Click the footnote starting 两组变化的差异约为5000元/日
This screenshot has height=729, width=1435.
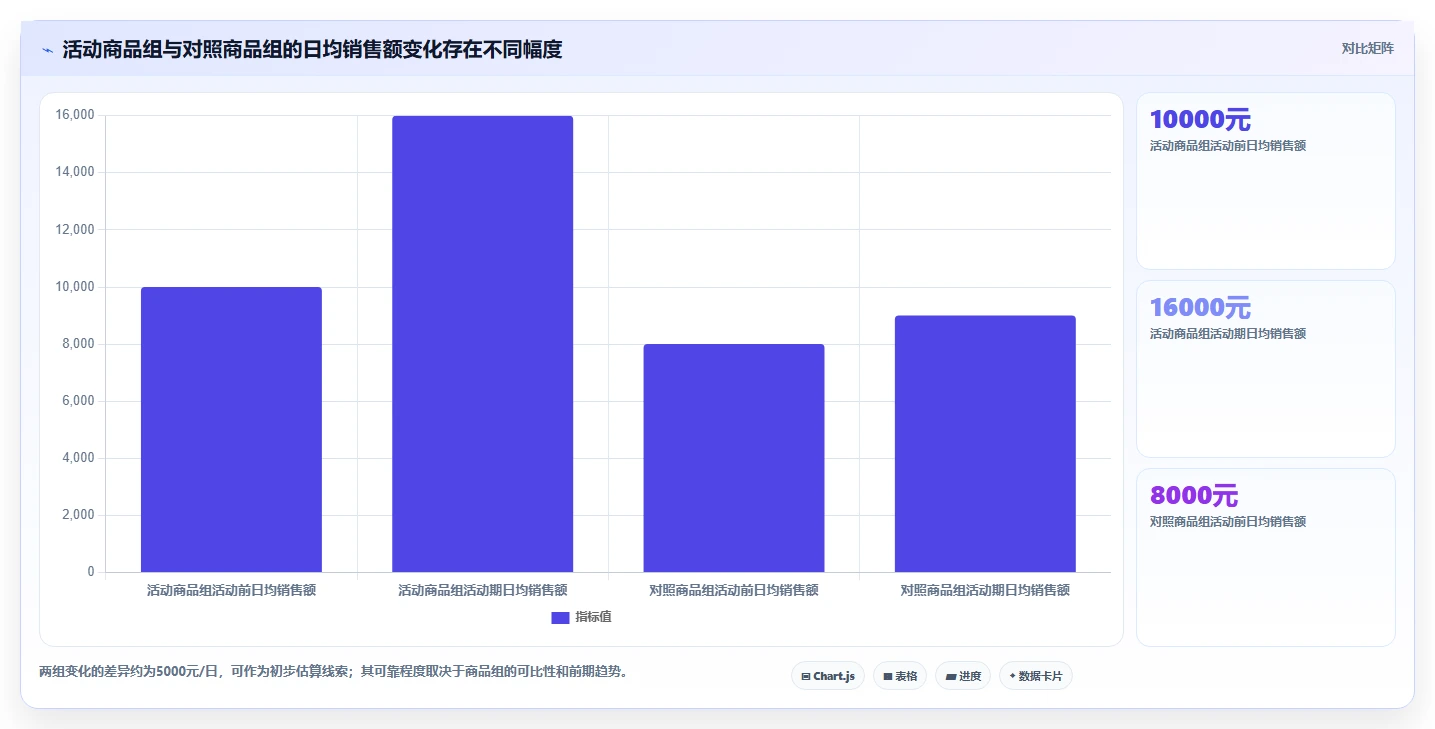pyautogui.click(x=336, y=671)
